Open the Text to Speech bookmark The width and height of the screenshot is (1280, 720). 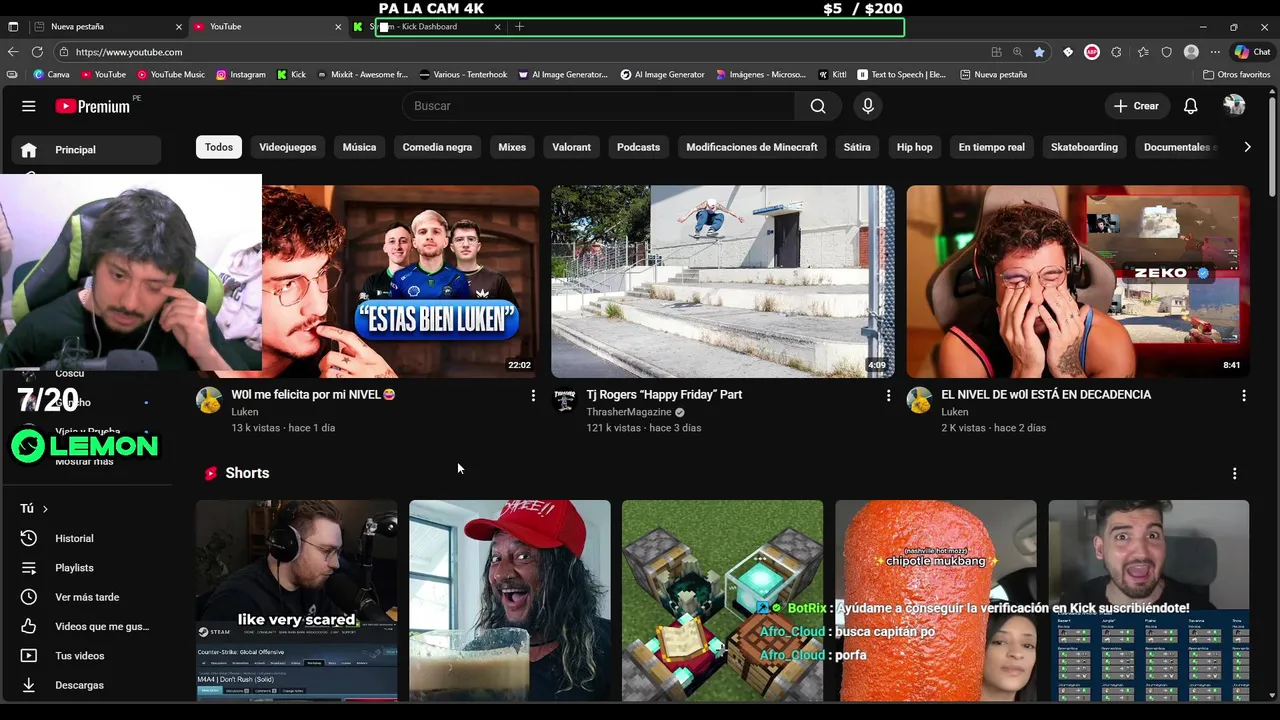[x=900, y=74]
